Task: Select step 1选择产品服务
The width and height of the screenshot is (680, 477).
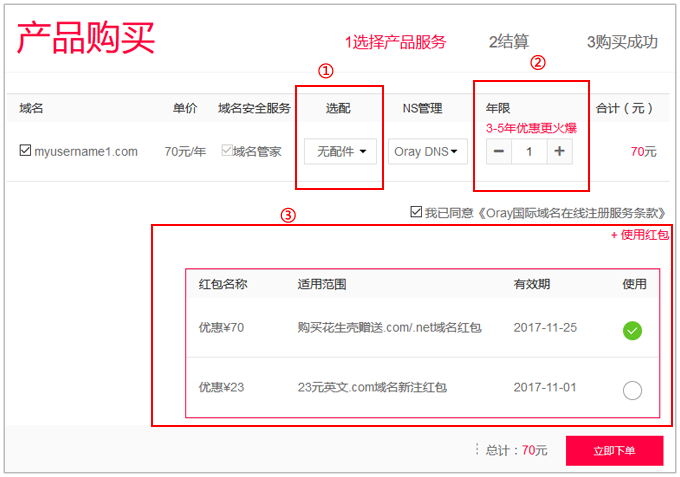Action: tap(396, 42)
